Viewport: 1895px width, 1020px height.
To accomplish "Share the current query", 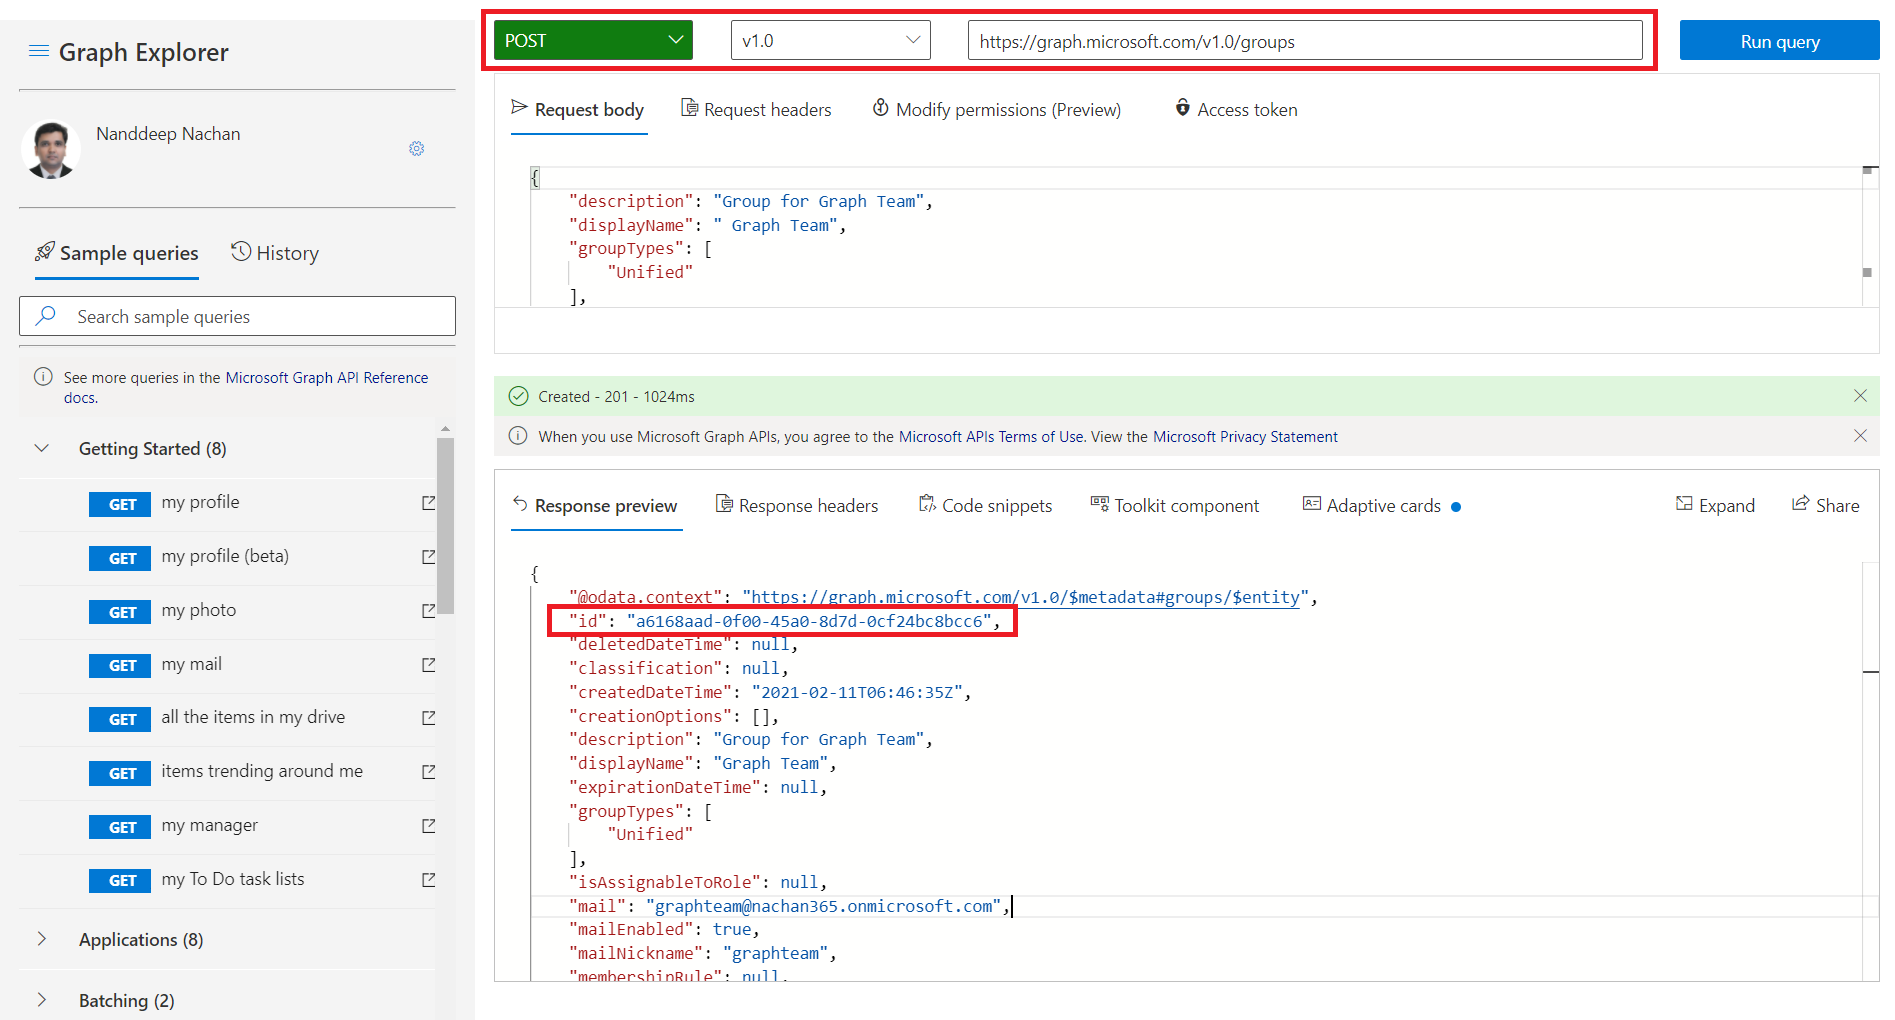I will click(1825, 505).
